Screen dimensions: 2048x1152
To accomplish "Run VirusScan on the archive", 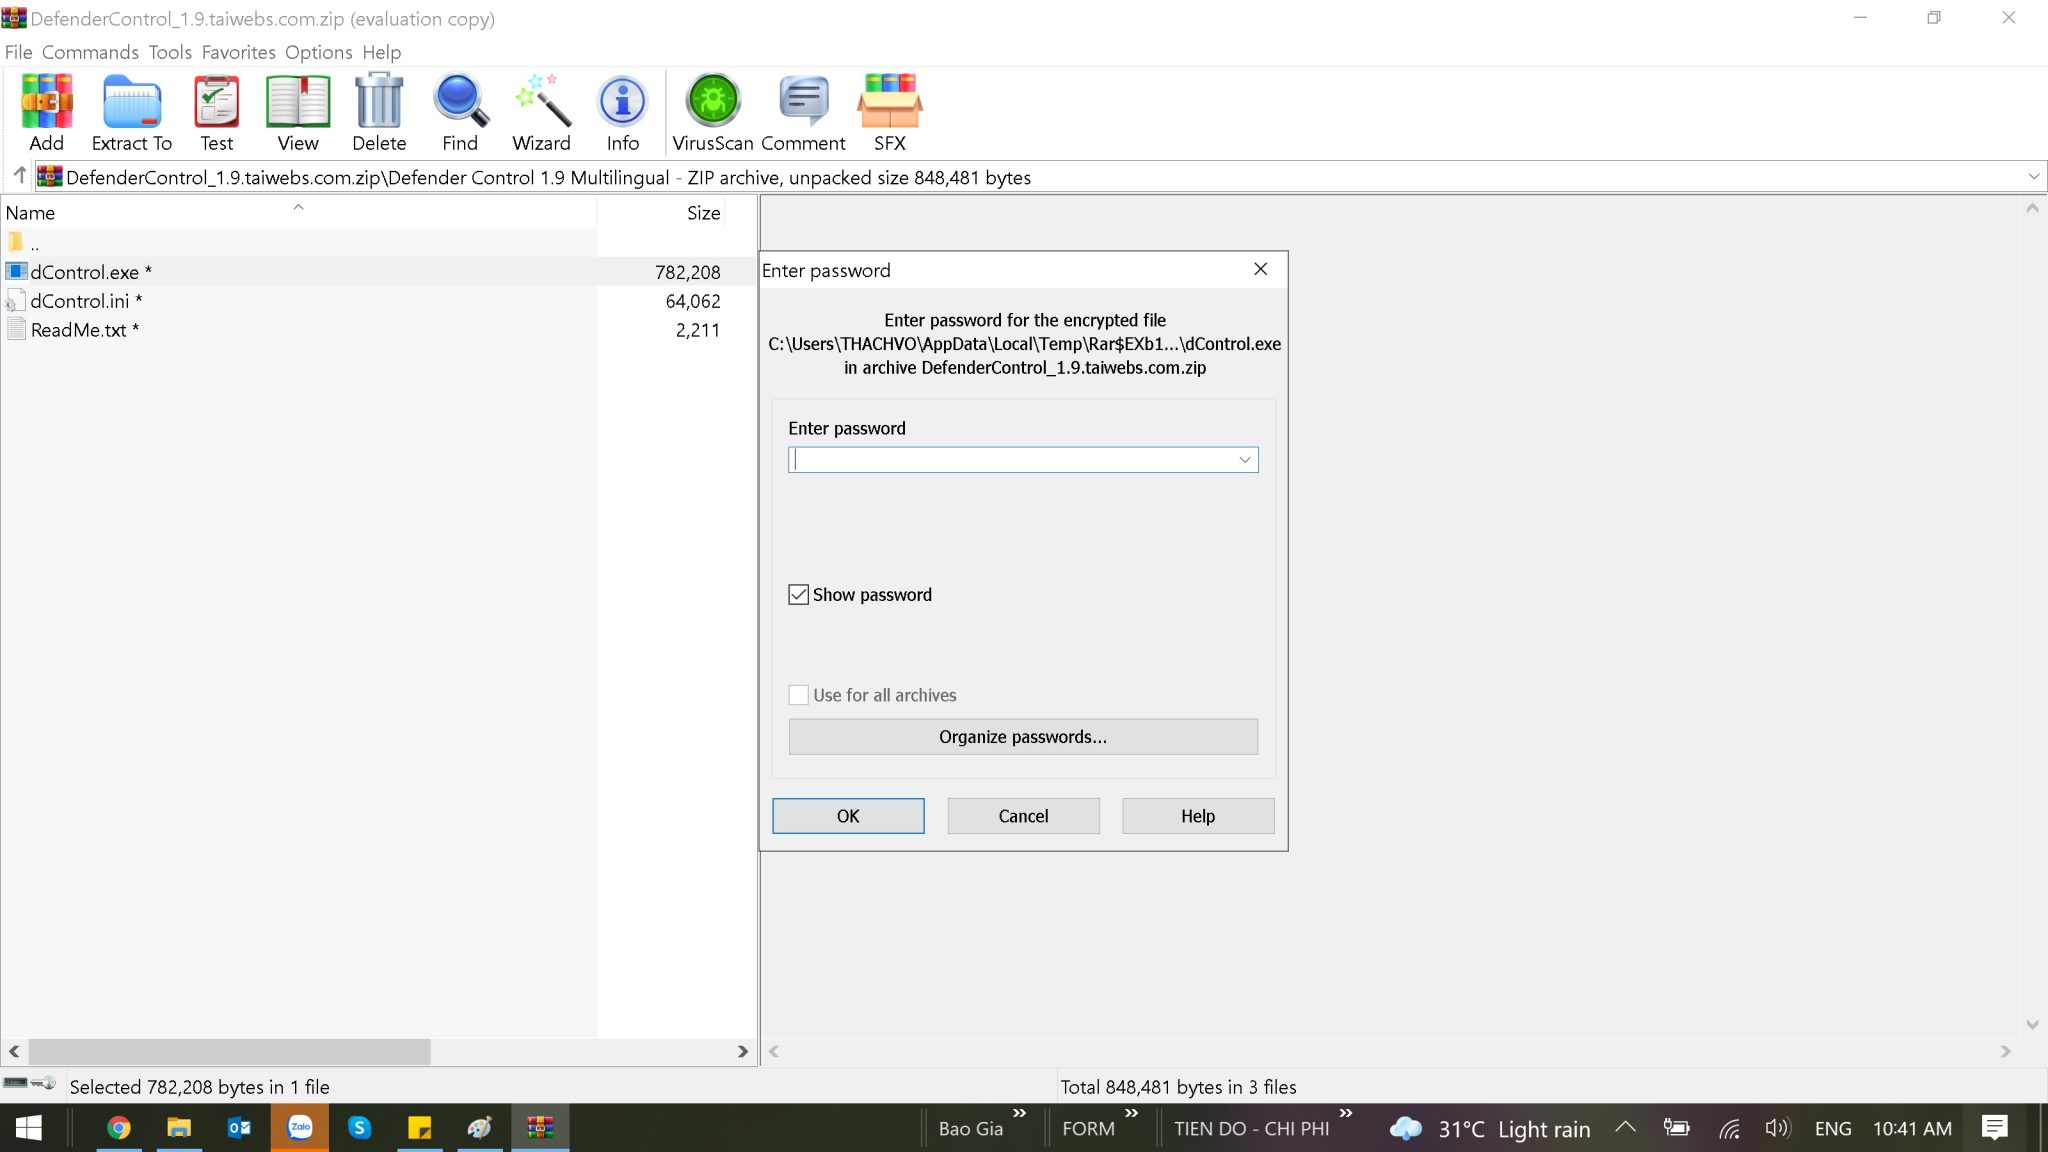I will [711, 110].
